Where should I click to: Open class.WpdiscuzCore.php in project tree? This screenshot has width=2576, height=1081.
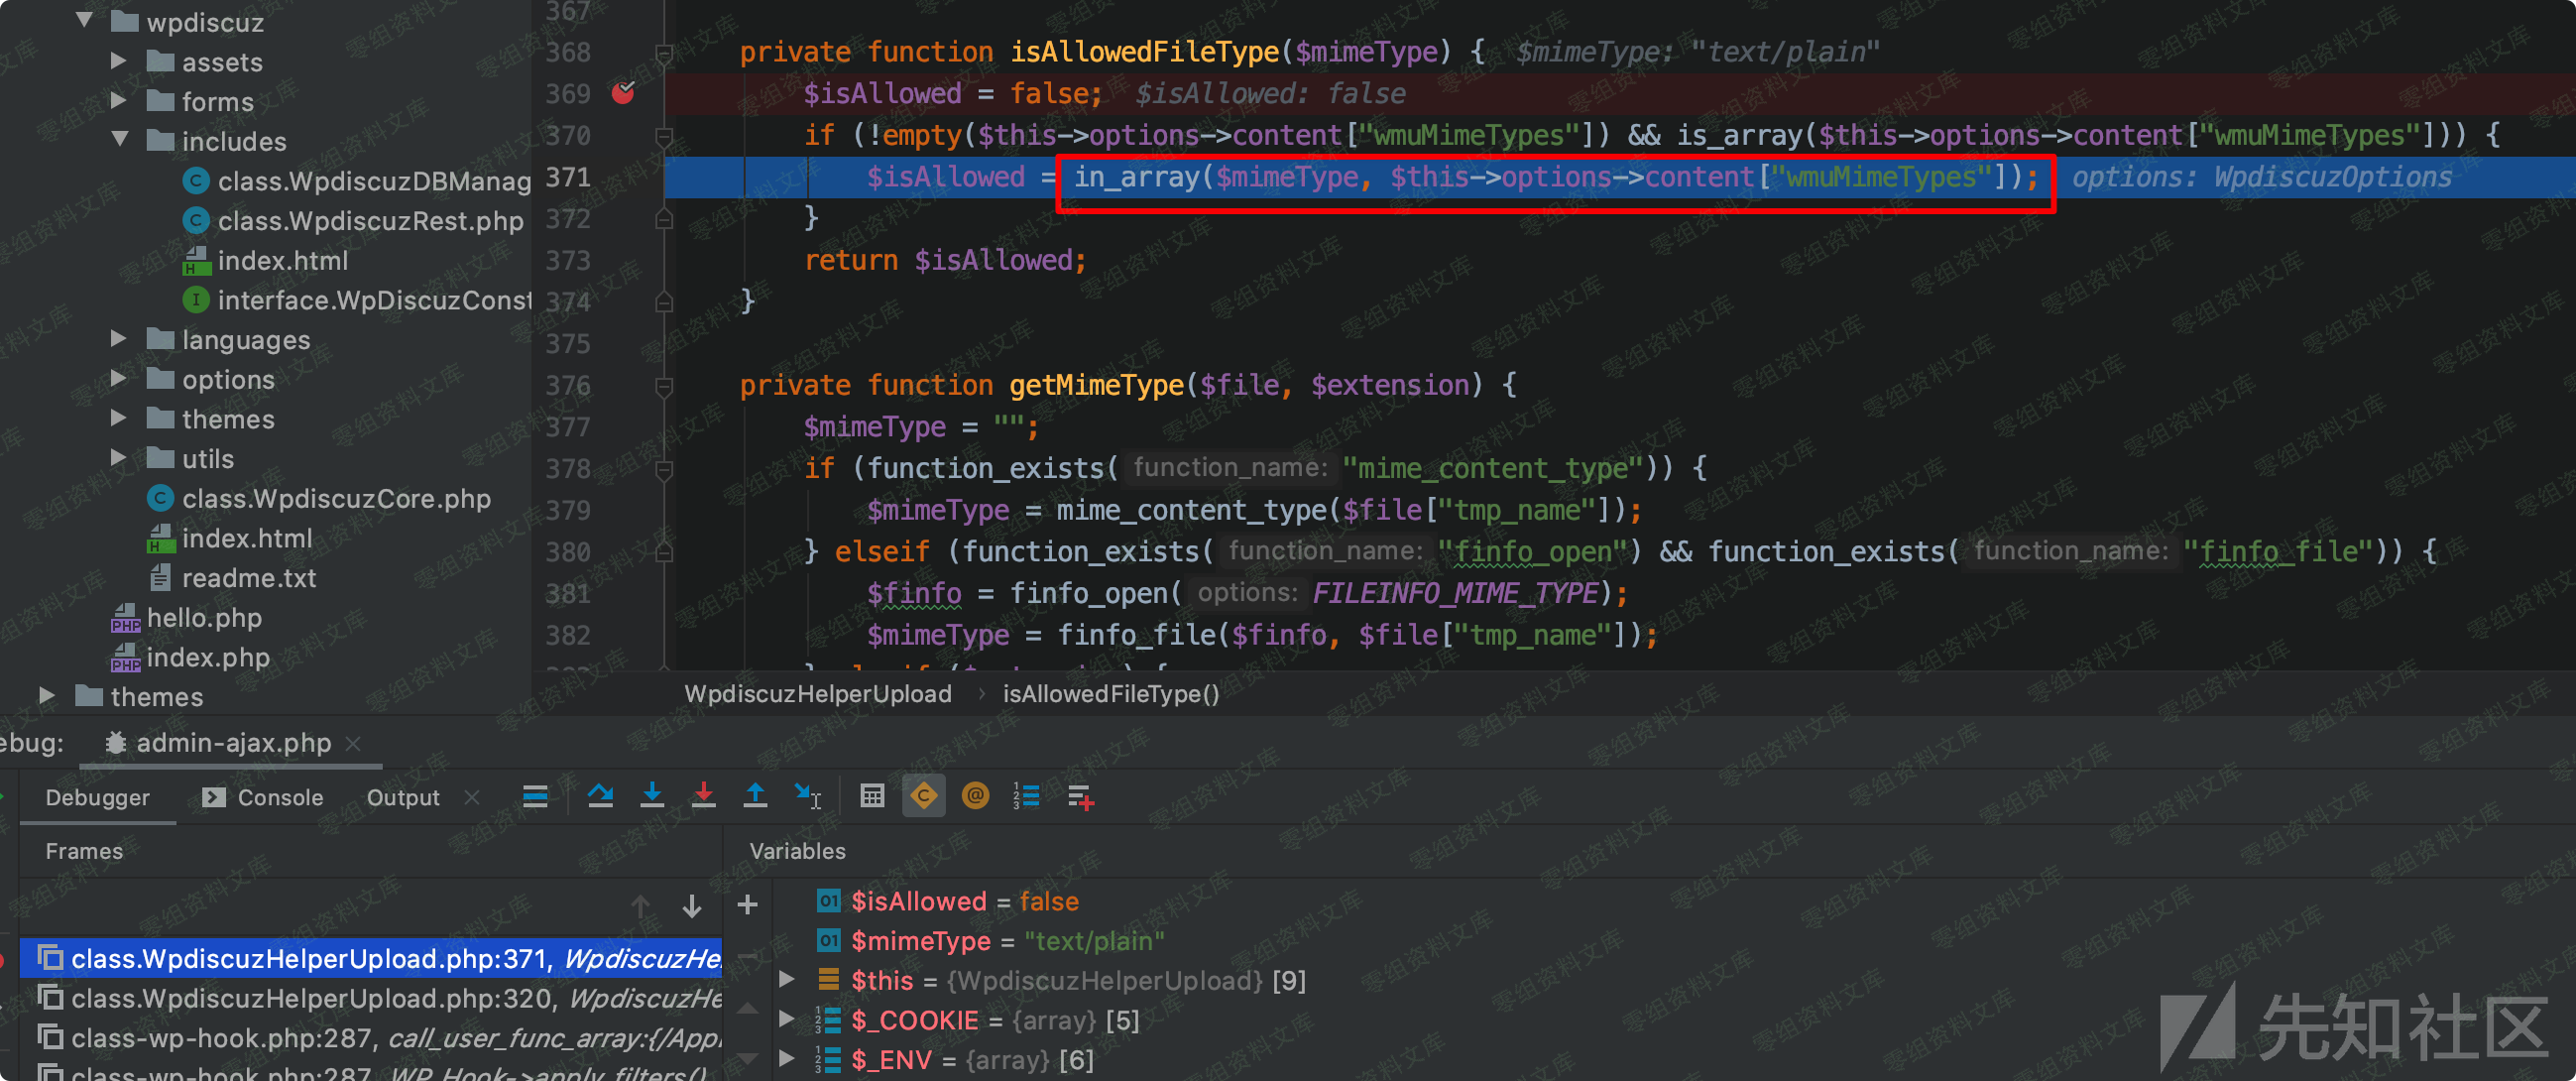tap(335, 498)
